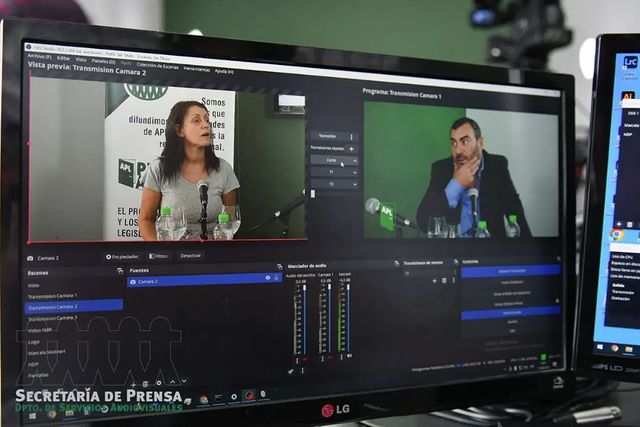Open the Vista menu

click(81, 60)
